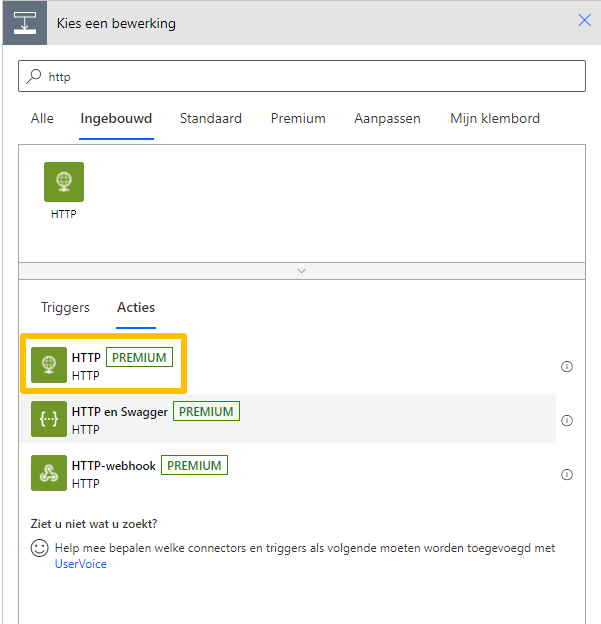Show the Triggers list
601x624 pixels.
pyautogui.click(x=65, y=308)
